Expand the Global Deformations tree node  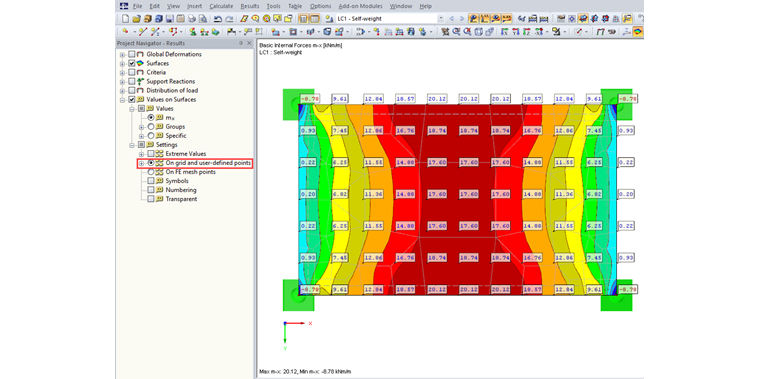coord(123,54)
